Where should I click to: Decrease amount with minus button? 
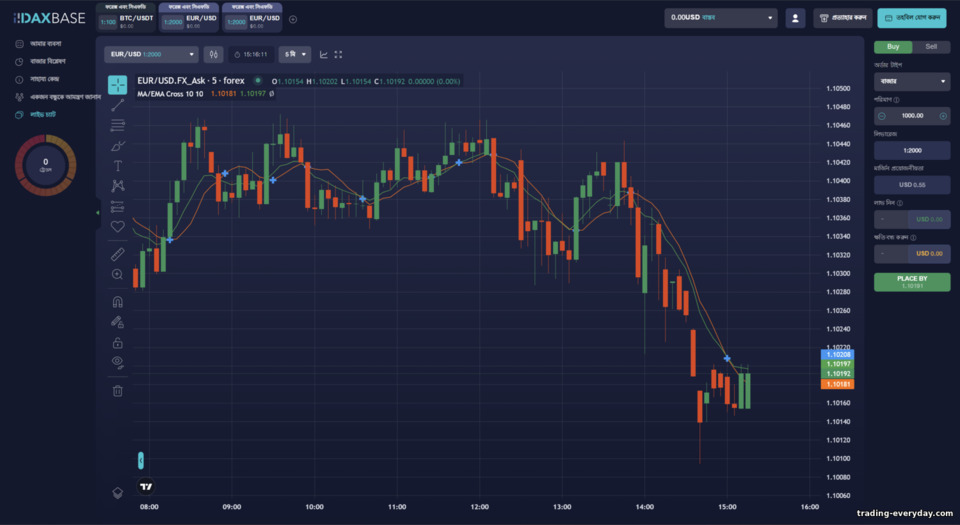882,116
